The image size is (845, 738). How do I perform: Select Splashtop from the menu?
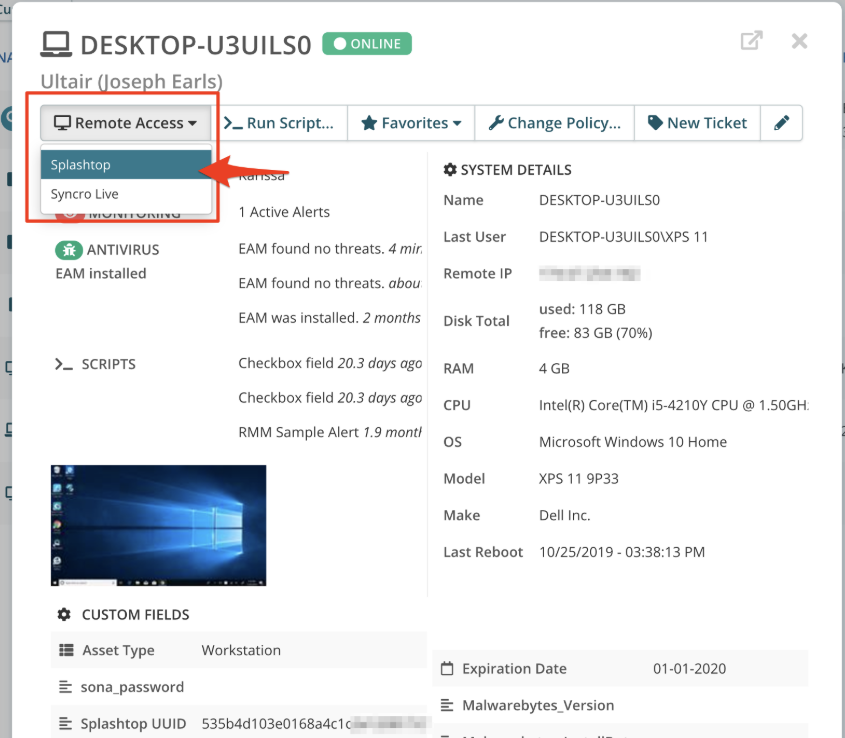coord(126,164)
